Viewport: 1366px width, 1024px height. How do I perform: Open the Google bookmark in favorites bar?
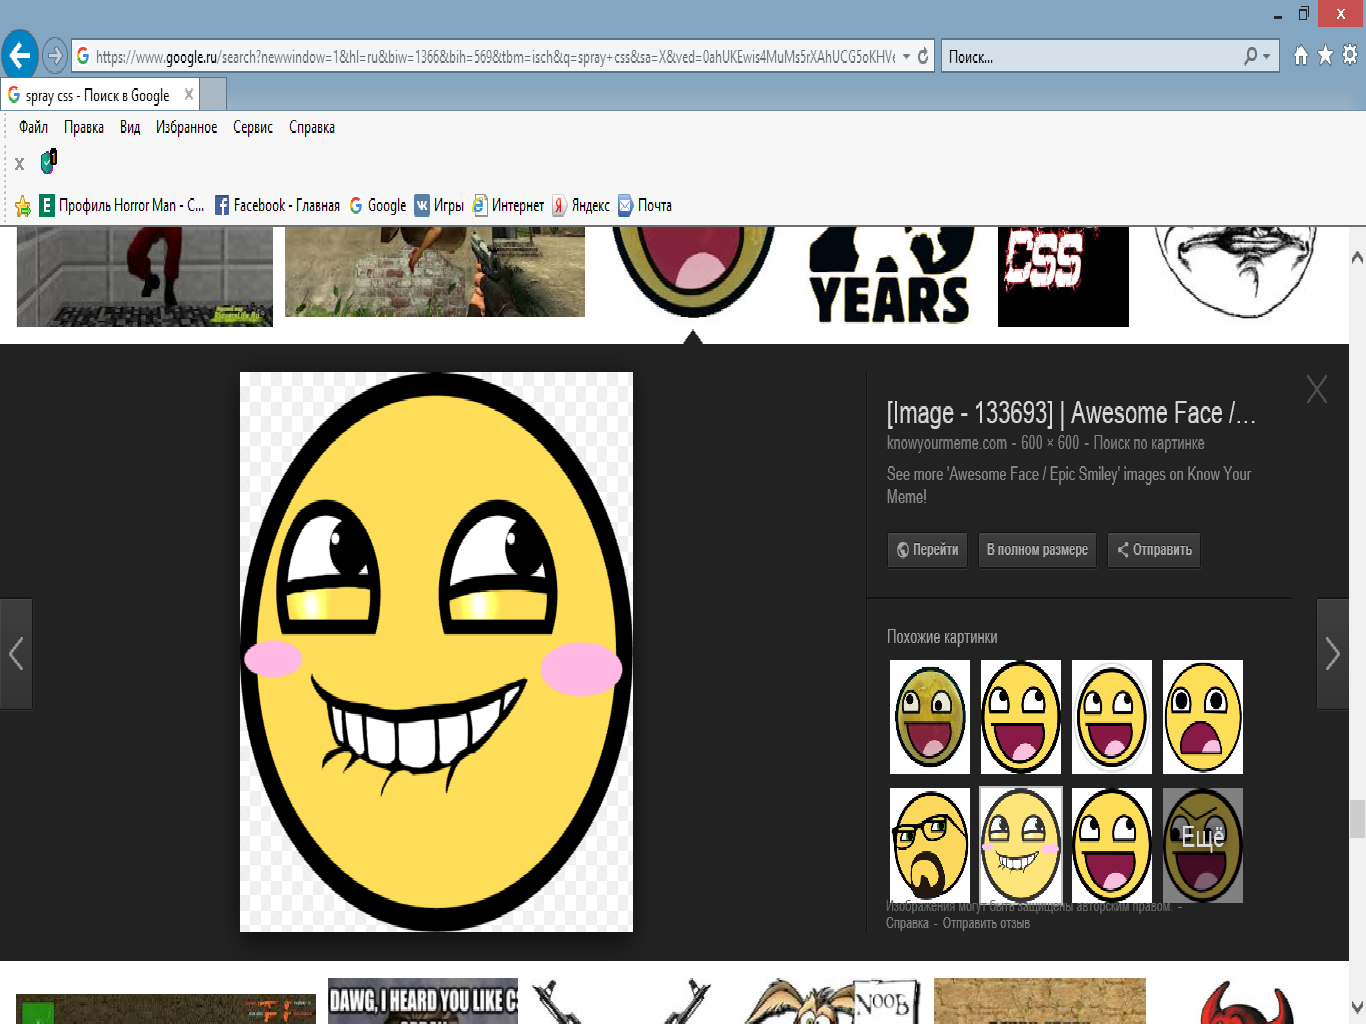378,205
